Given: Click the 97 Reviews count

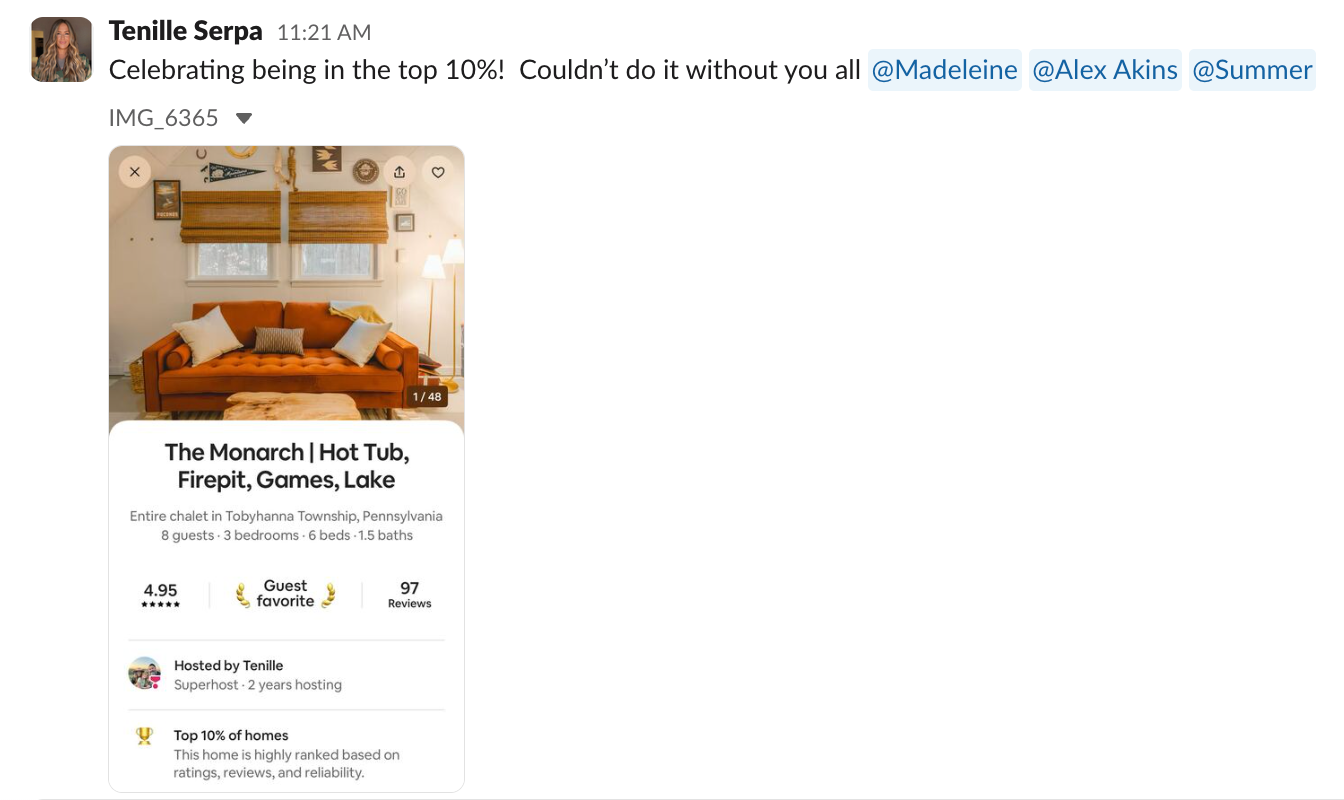Looking at the screenshot, I should [409, 594].
